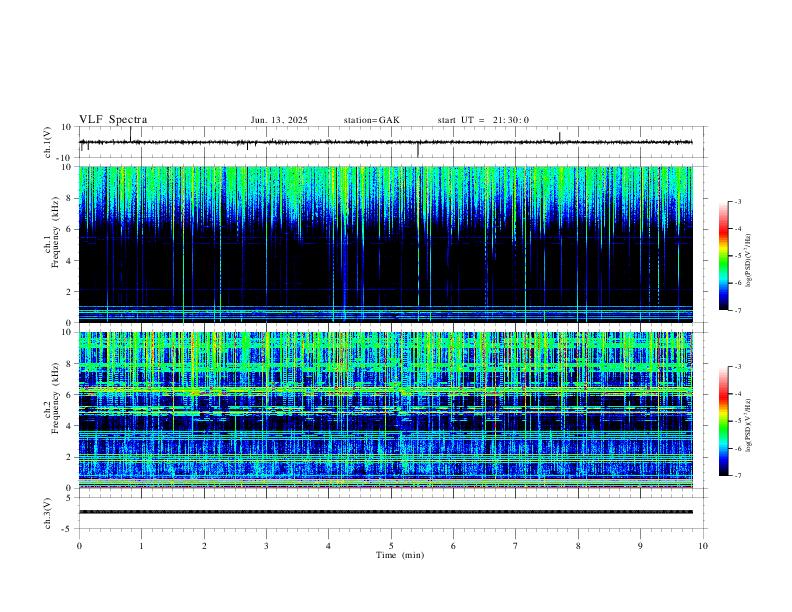
Task: Click time axis tick label "9"
Action: click(640, 546)
